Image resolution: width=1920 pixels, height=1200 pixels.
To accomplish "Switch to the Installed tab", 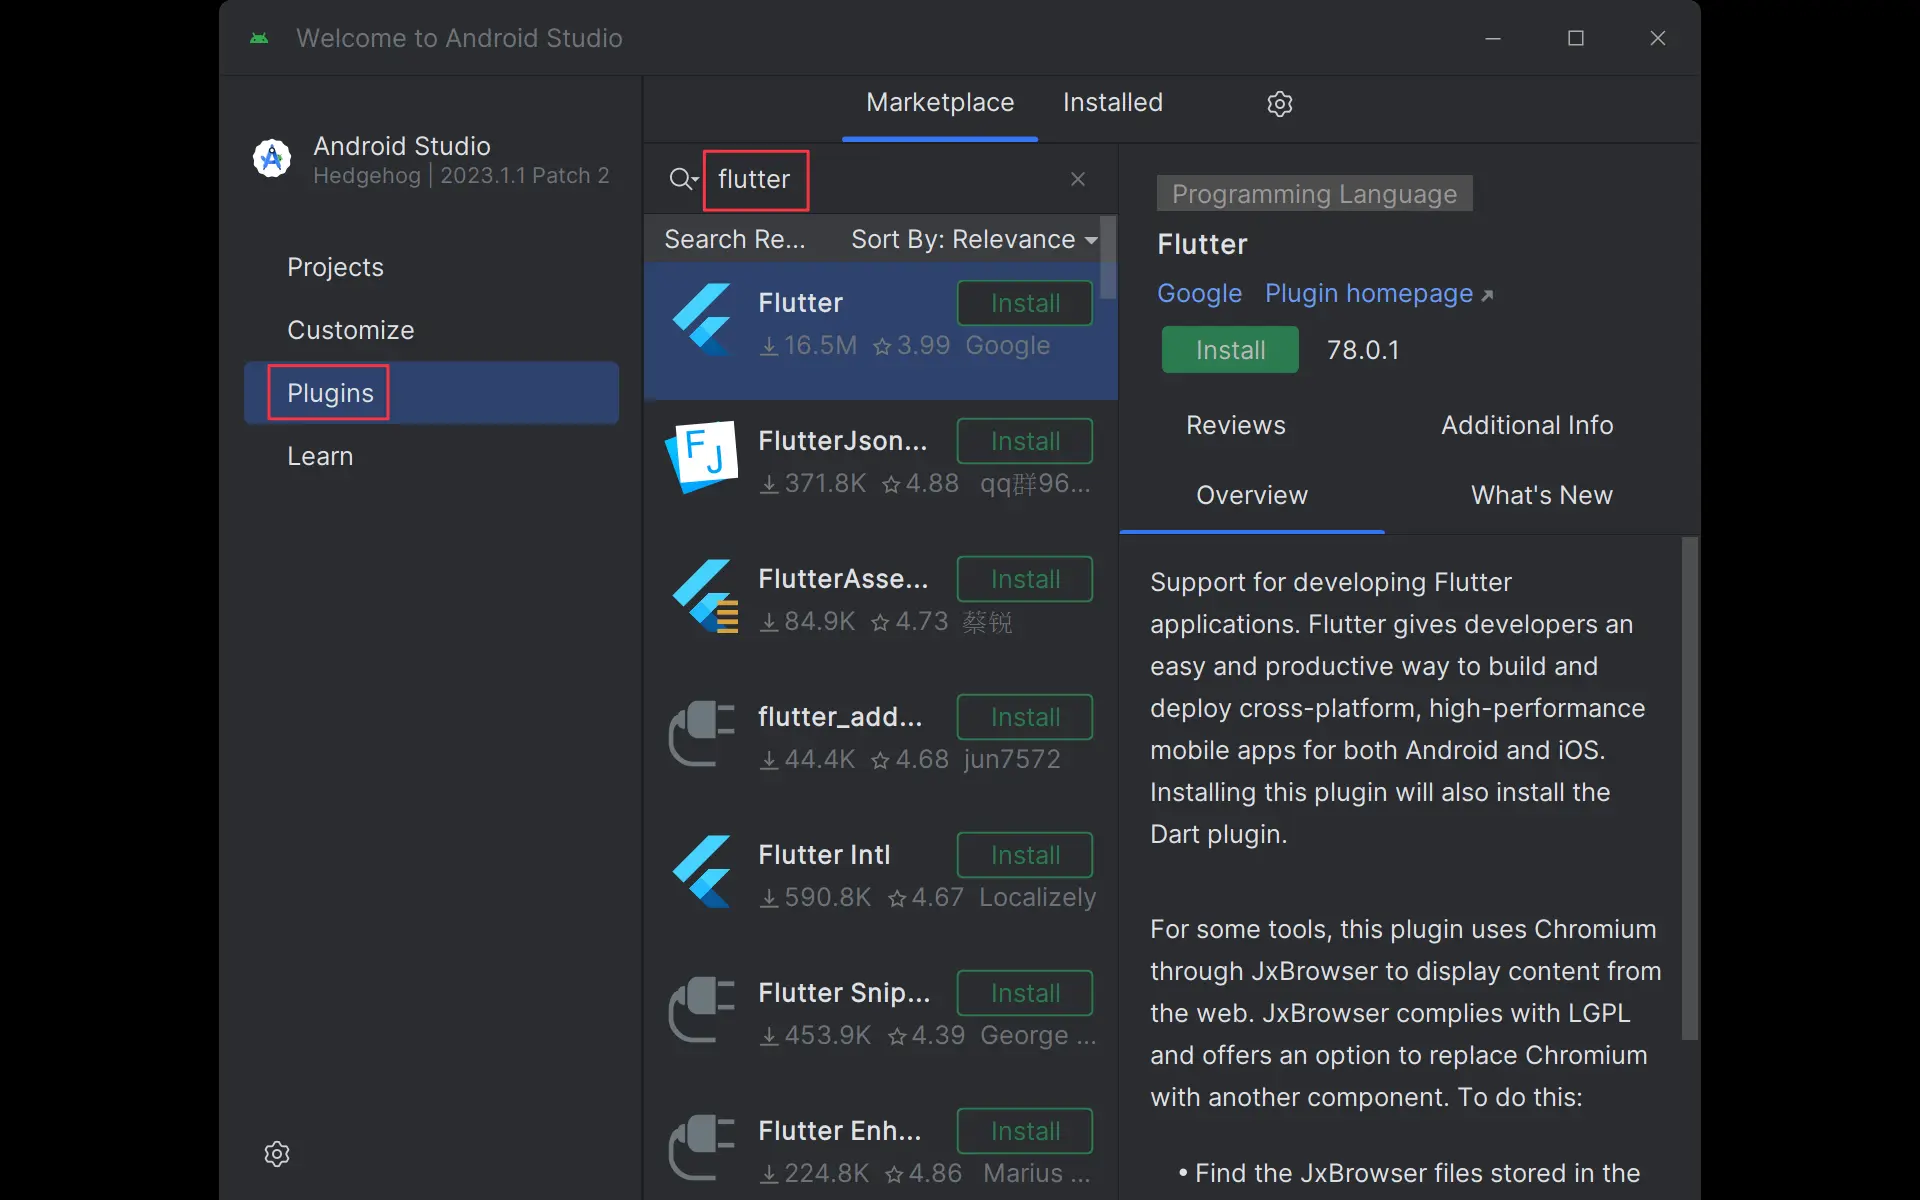I will tap(1113, 102).
